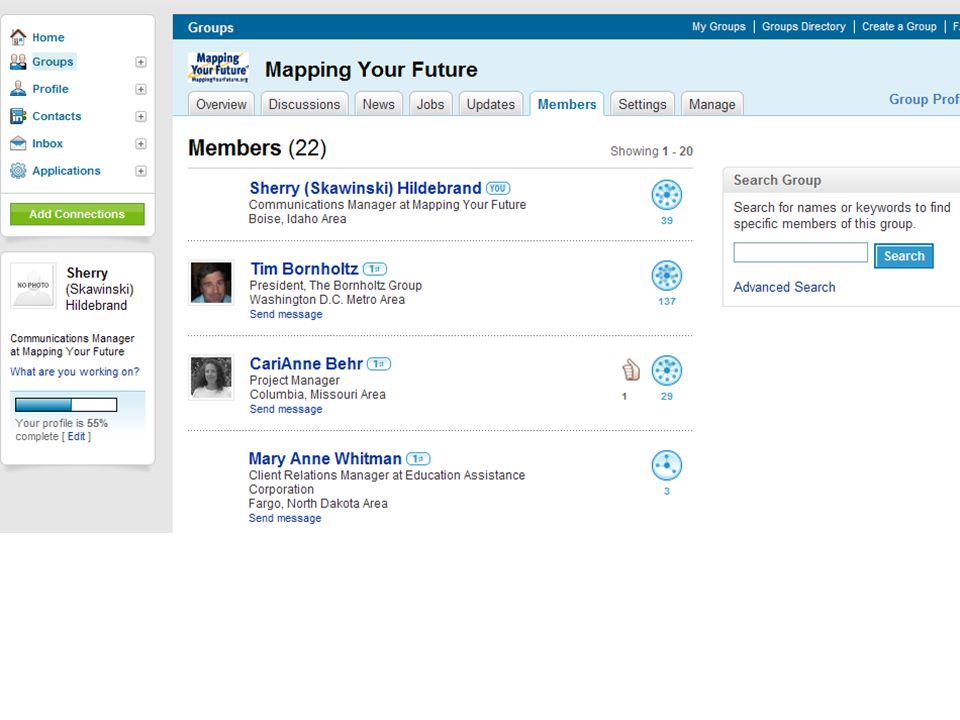
Task: Click the Home house icon
Action: coord(18,37)
